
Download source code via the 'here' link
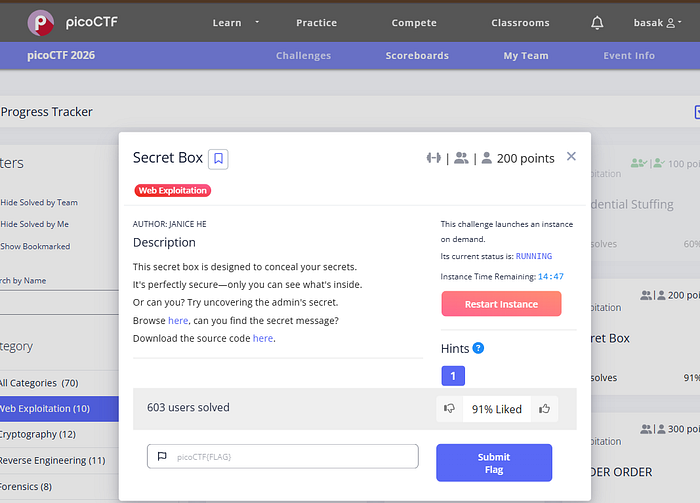(x=262, y=338)
